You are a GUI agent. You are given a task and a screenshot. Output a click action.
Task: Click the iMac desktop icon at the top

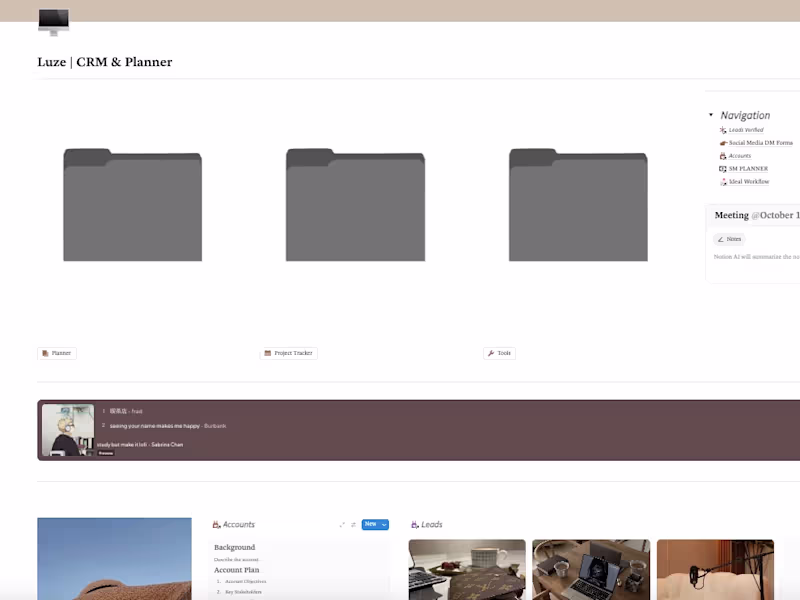coord(52,20)
